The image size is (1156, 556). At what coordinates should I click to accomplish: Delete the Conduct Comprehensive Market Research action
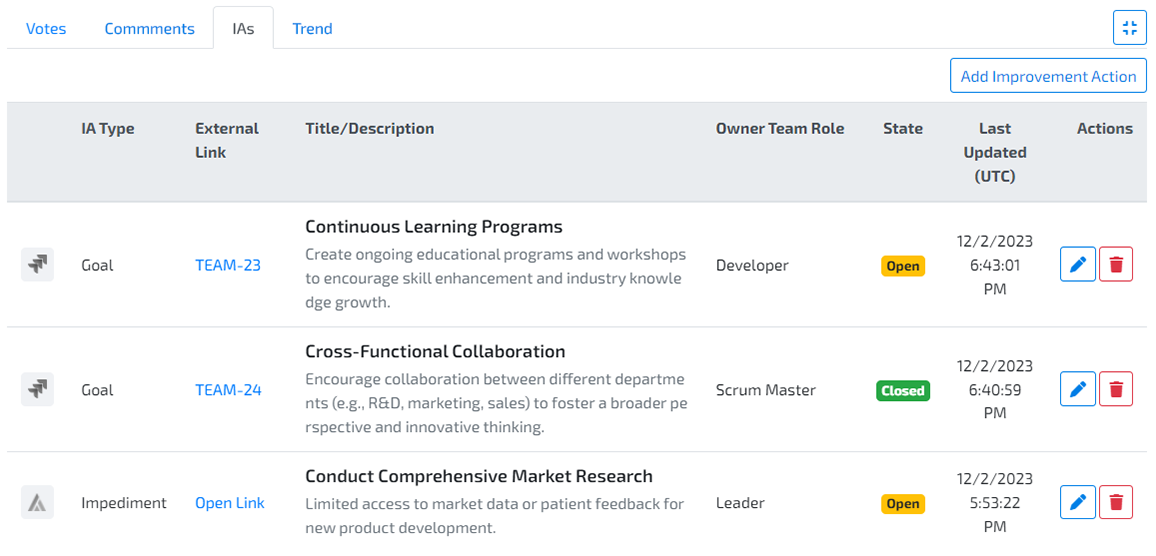click(1116, 503)
